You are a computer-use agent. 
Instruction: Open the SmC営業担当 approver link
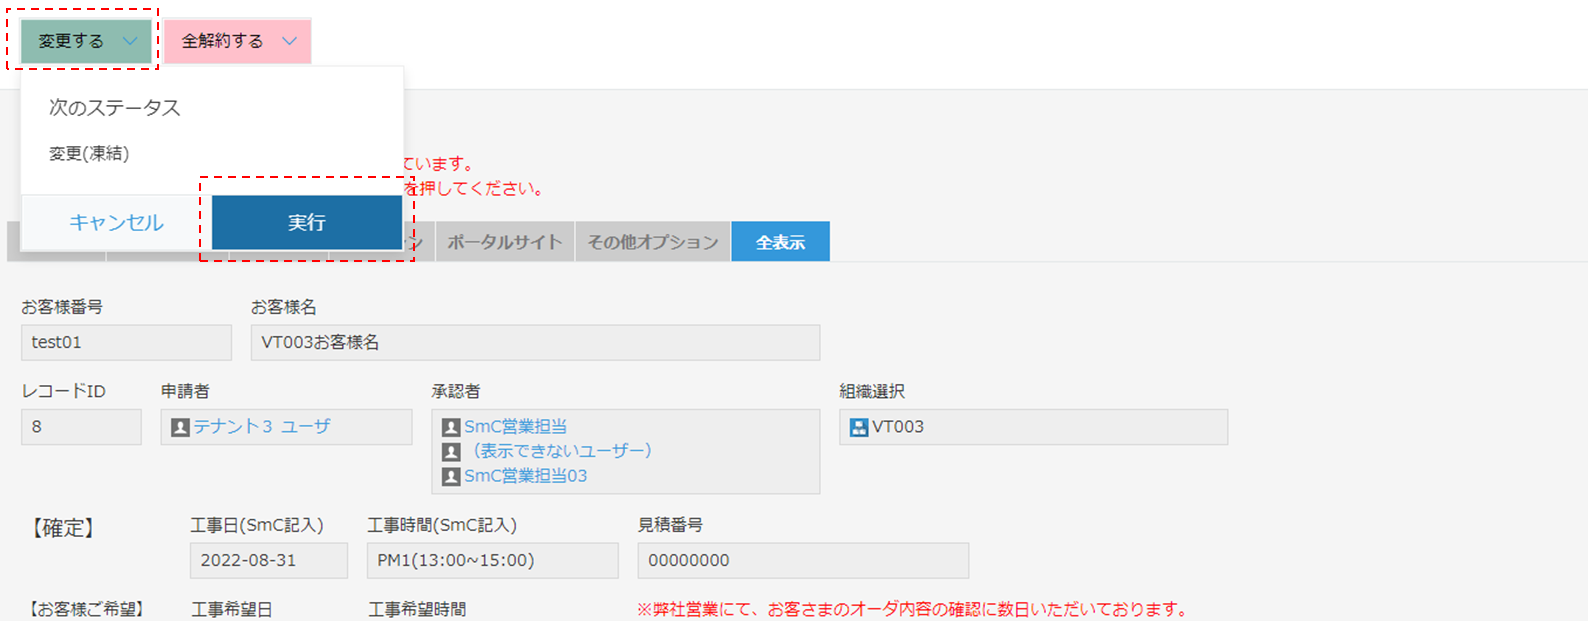click(515, 427)
